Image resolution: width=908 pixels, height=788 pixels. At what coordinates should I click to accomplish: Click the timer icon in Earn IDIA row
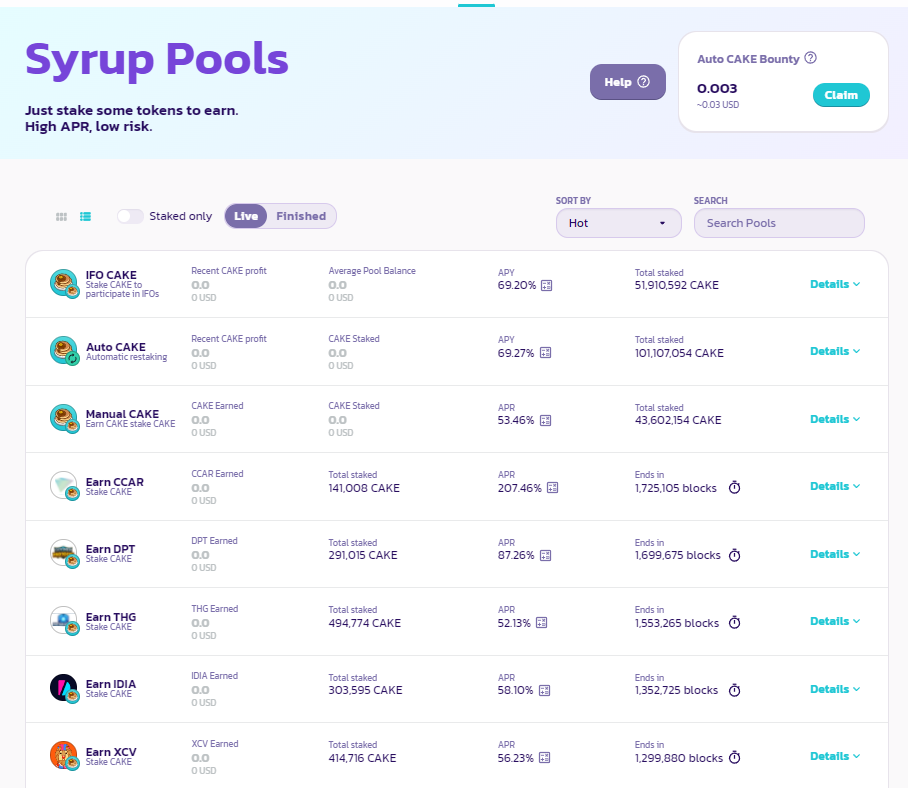[x=734, y=690]
